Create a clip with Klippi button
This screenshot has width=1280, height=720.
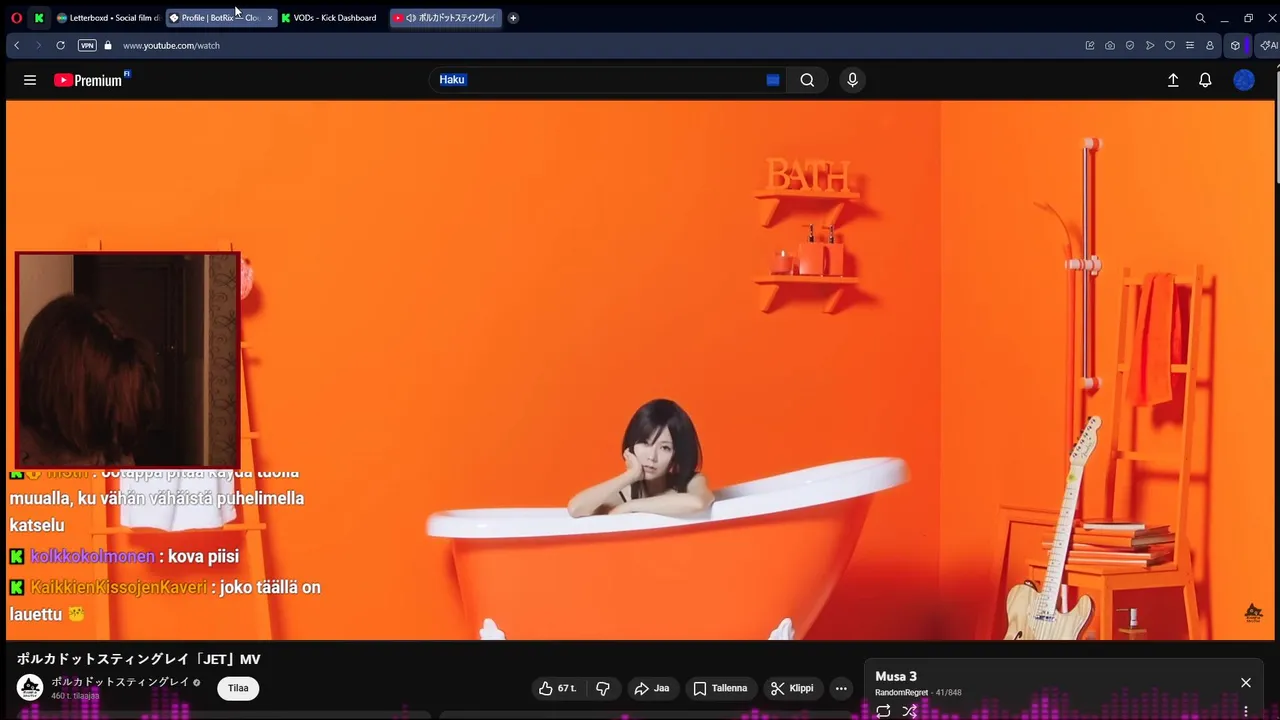pos(792,688)
